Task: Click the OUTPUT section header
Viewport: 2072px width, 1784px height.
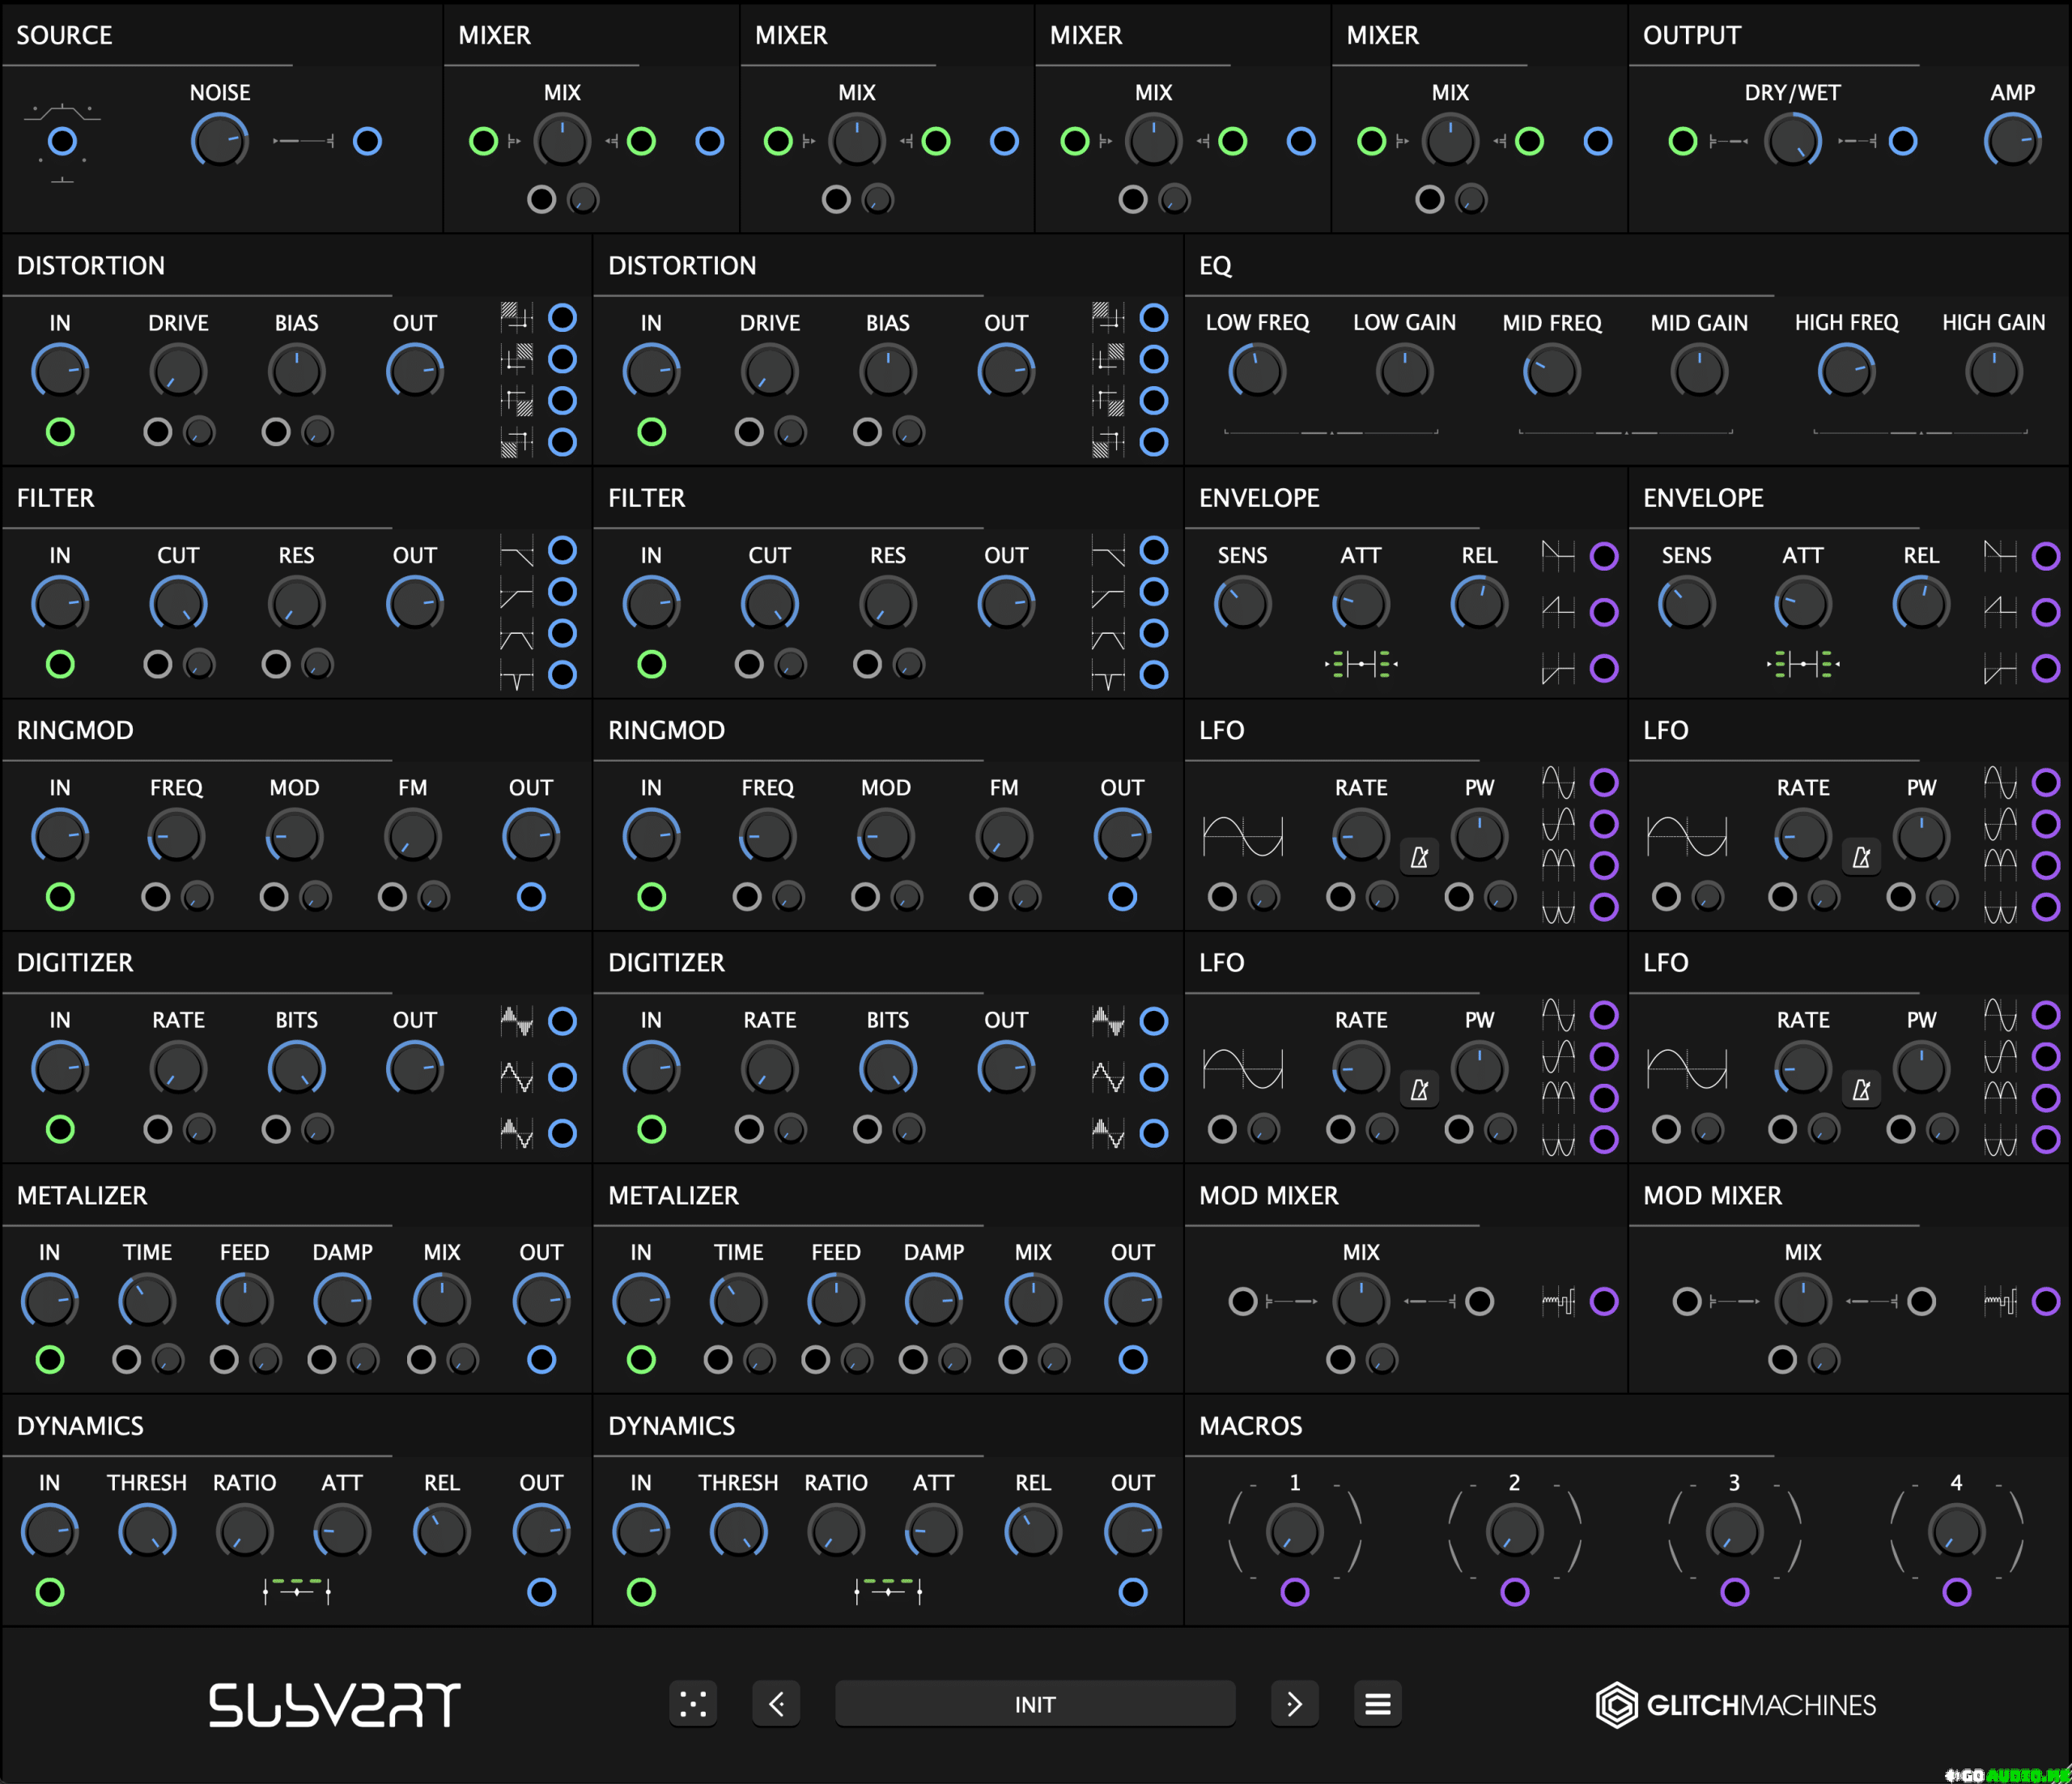Action: coord(1691,35)
